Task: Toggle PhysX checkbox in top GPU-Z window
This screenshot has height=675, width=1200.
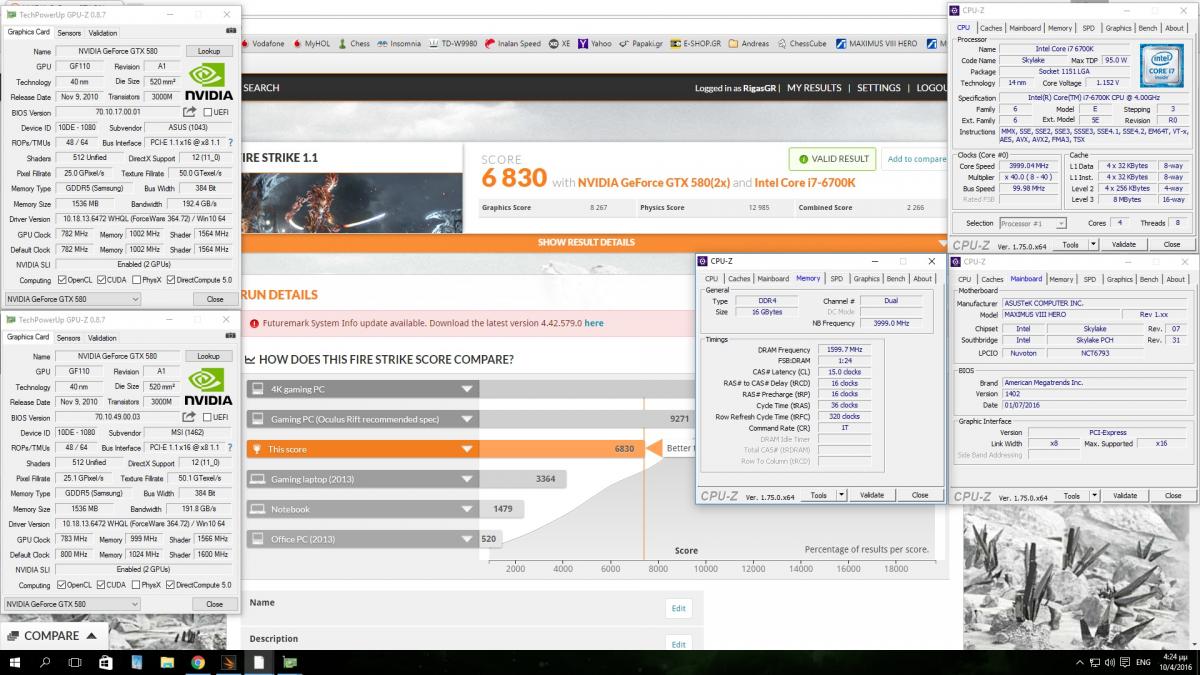Action: pos(136,280)
